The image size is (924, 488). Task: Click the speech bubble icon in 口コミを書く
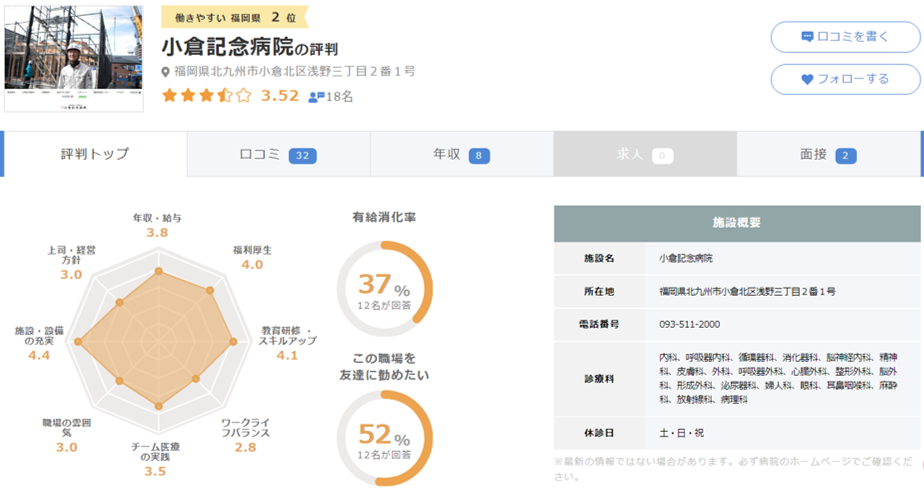click(807, 37)
